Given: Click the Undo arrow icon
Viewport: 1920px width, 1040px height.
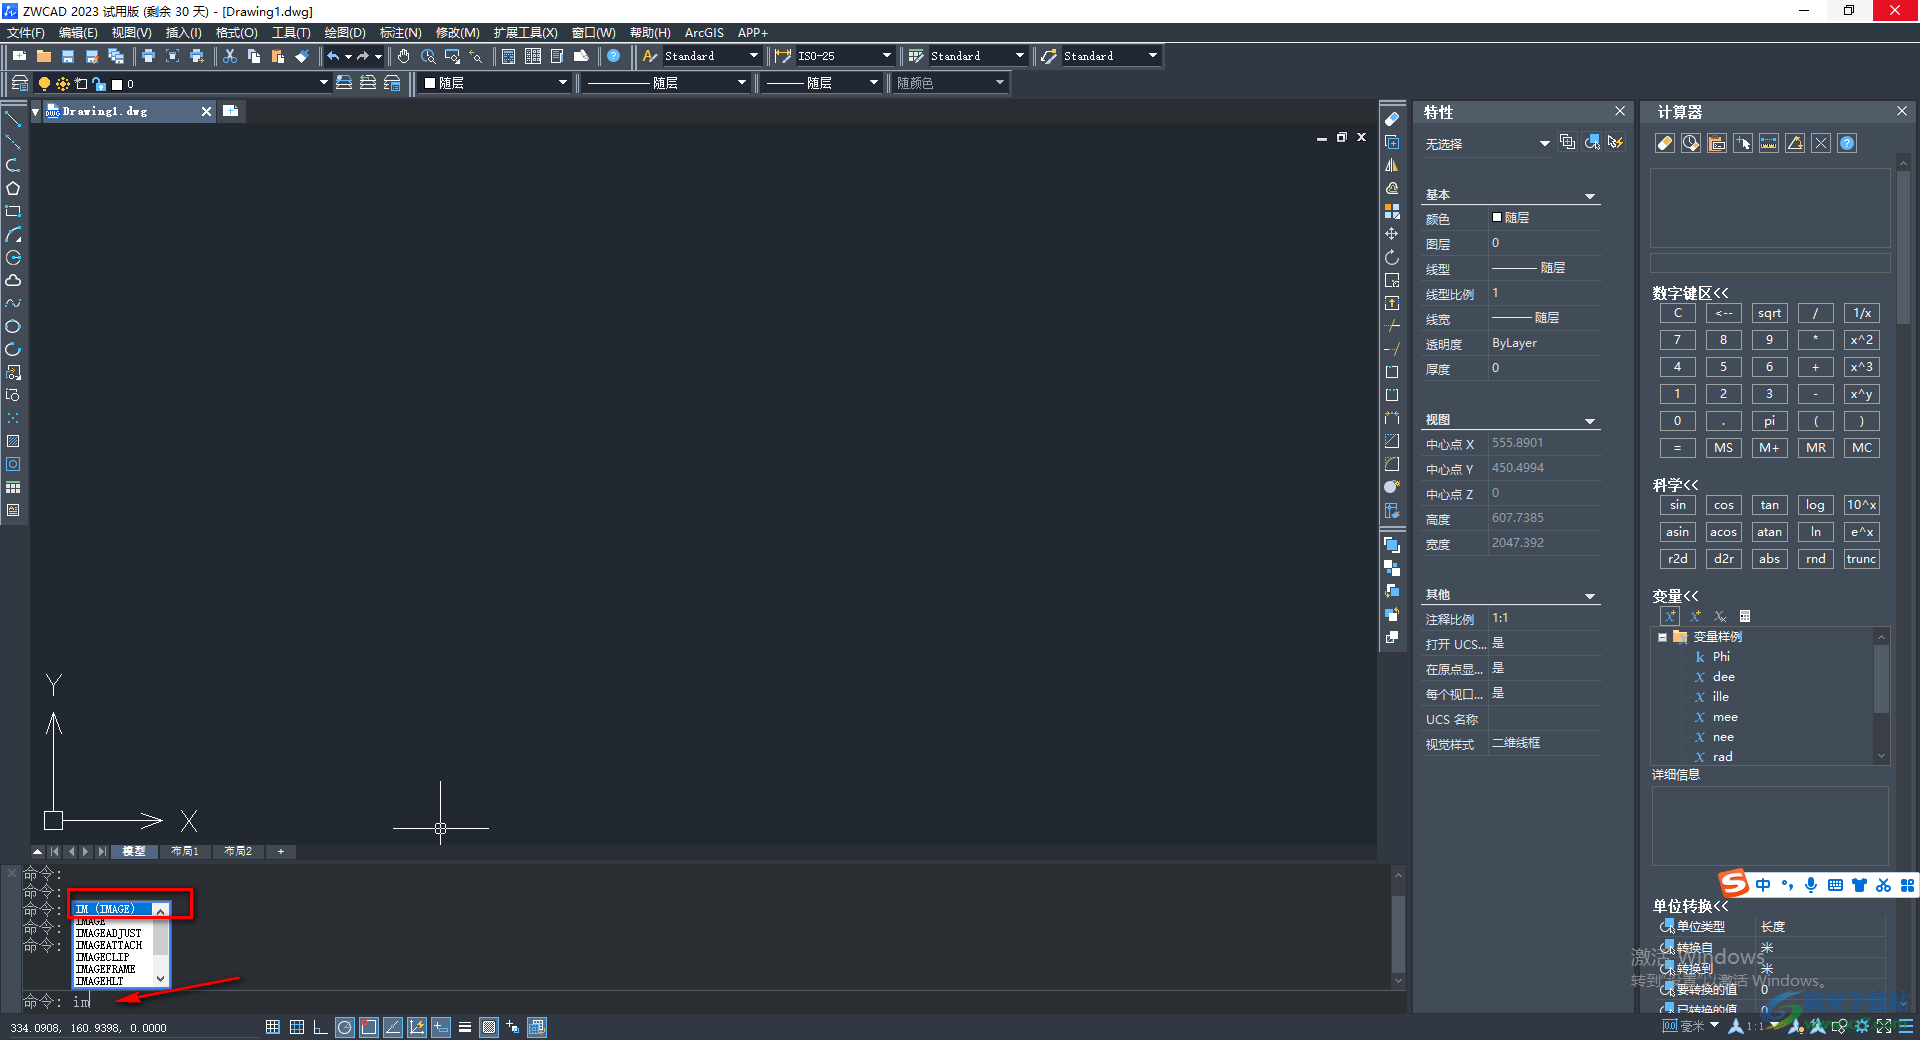Looking at the screenshot, I should (333, 56).
